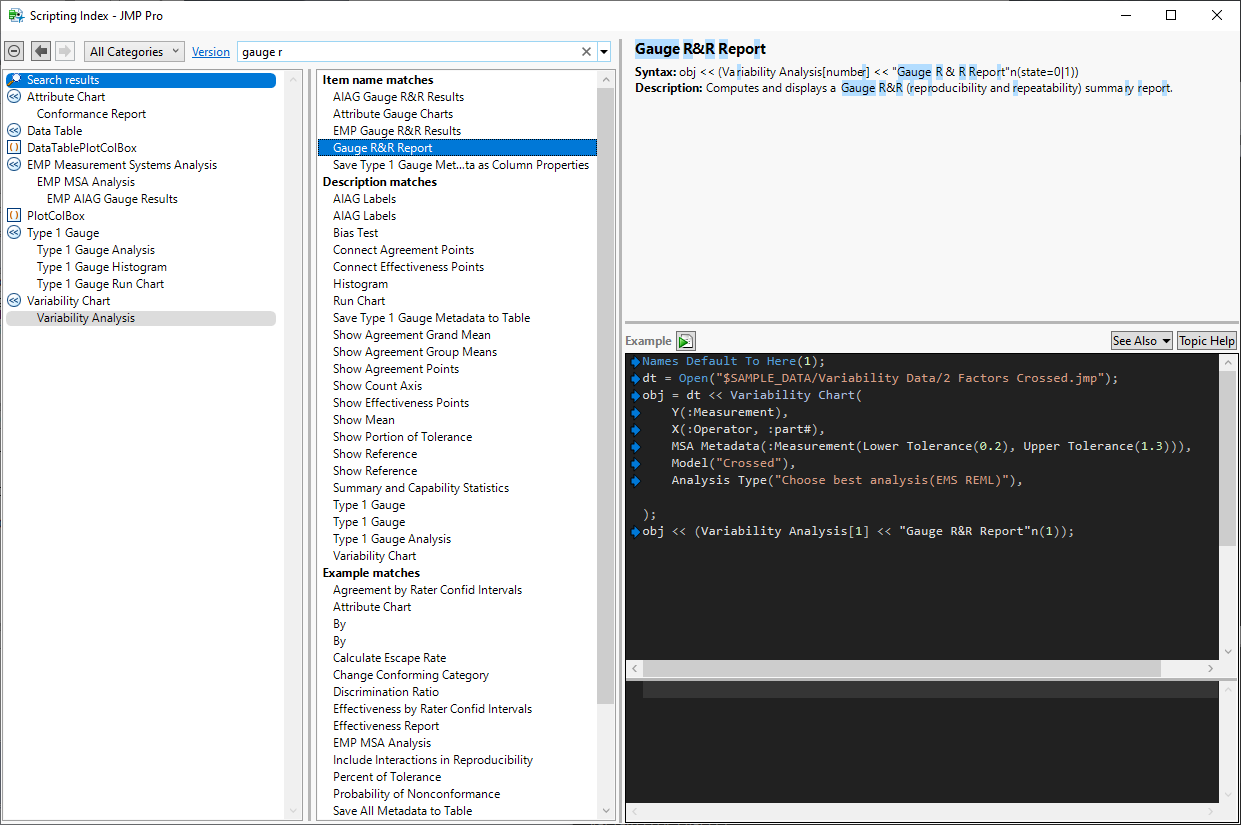Click the JMP app icon in title bar
This screenshot has width=1241, height=825.
(14, 15)
